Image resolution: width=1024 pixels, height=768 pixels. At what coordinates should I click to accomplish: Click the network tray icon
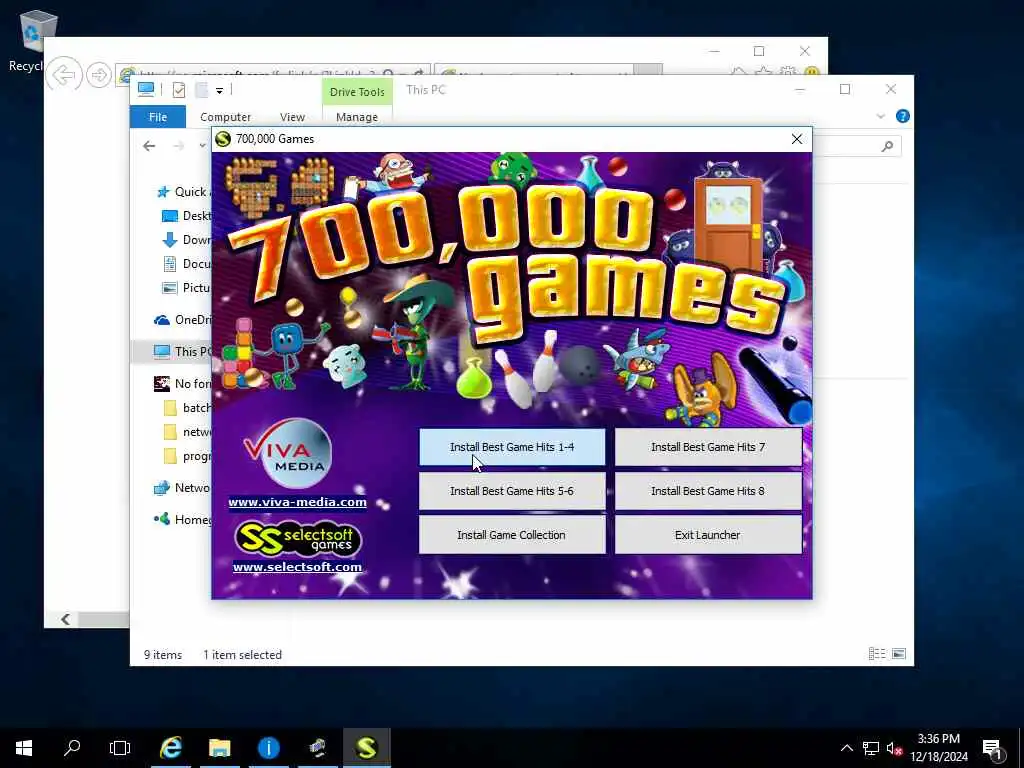(x=871, y=748)
